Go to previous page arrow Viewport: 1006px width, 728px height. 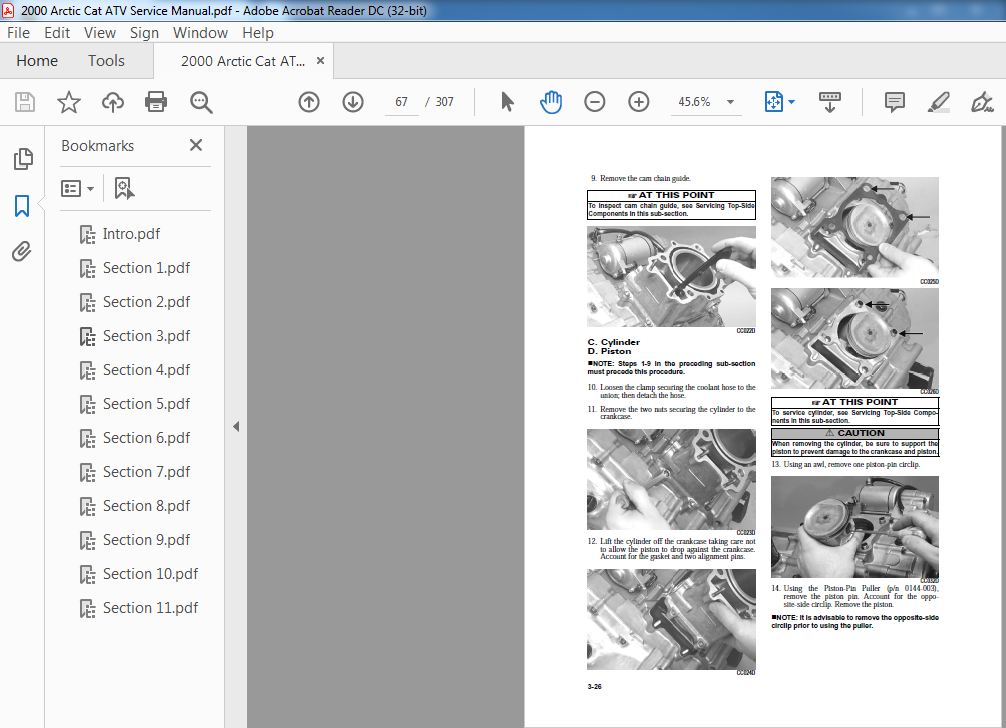pyautogui.click(x=309, y=102)
